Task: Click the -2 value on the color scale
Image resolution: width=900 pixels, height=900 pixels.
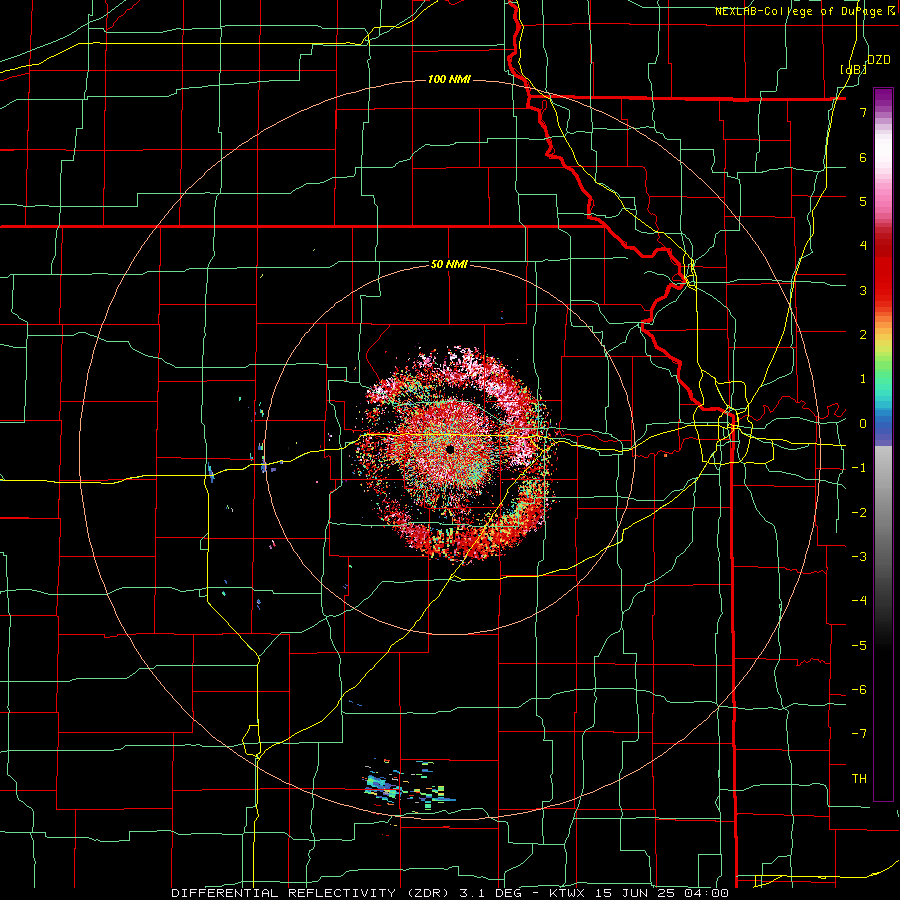Action: (x=859, y=513)
